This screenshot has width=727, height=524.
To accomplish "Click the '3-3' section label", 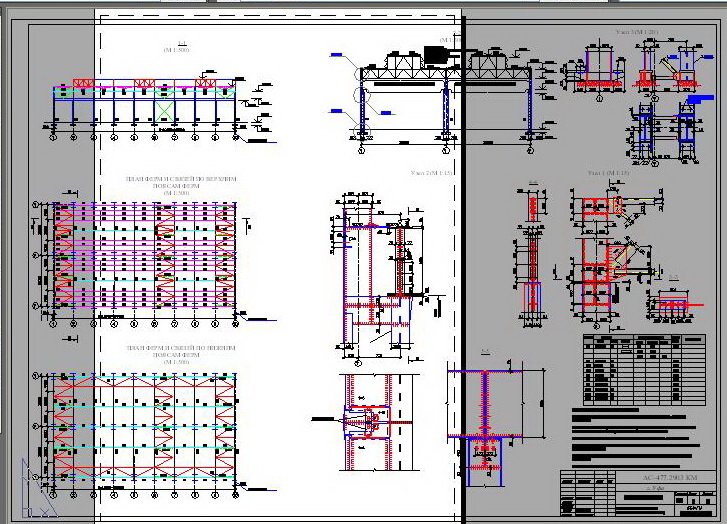I will coord(674,278).
